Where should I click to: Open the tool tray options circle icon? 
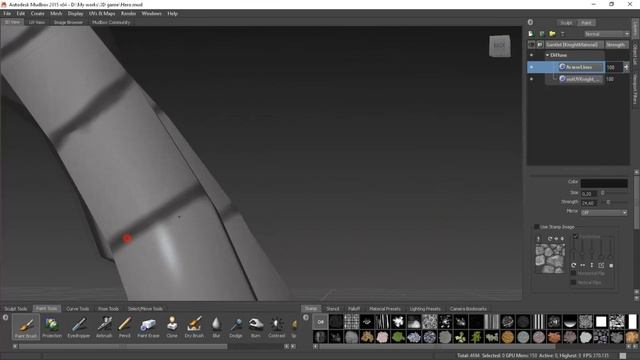point(5,317)
